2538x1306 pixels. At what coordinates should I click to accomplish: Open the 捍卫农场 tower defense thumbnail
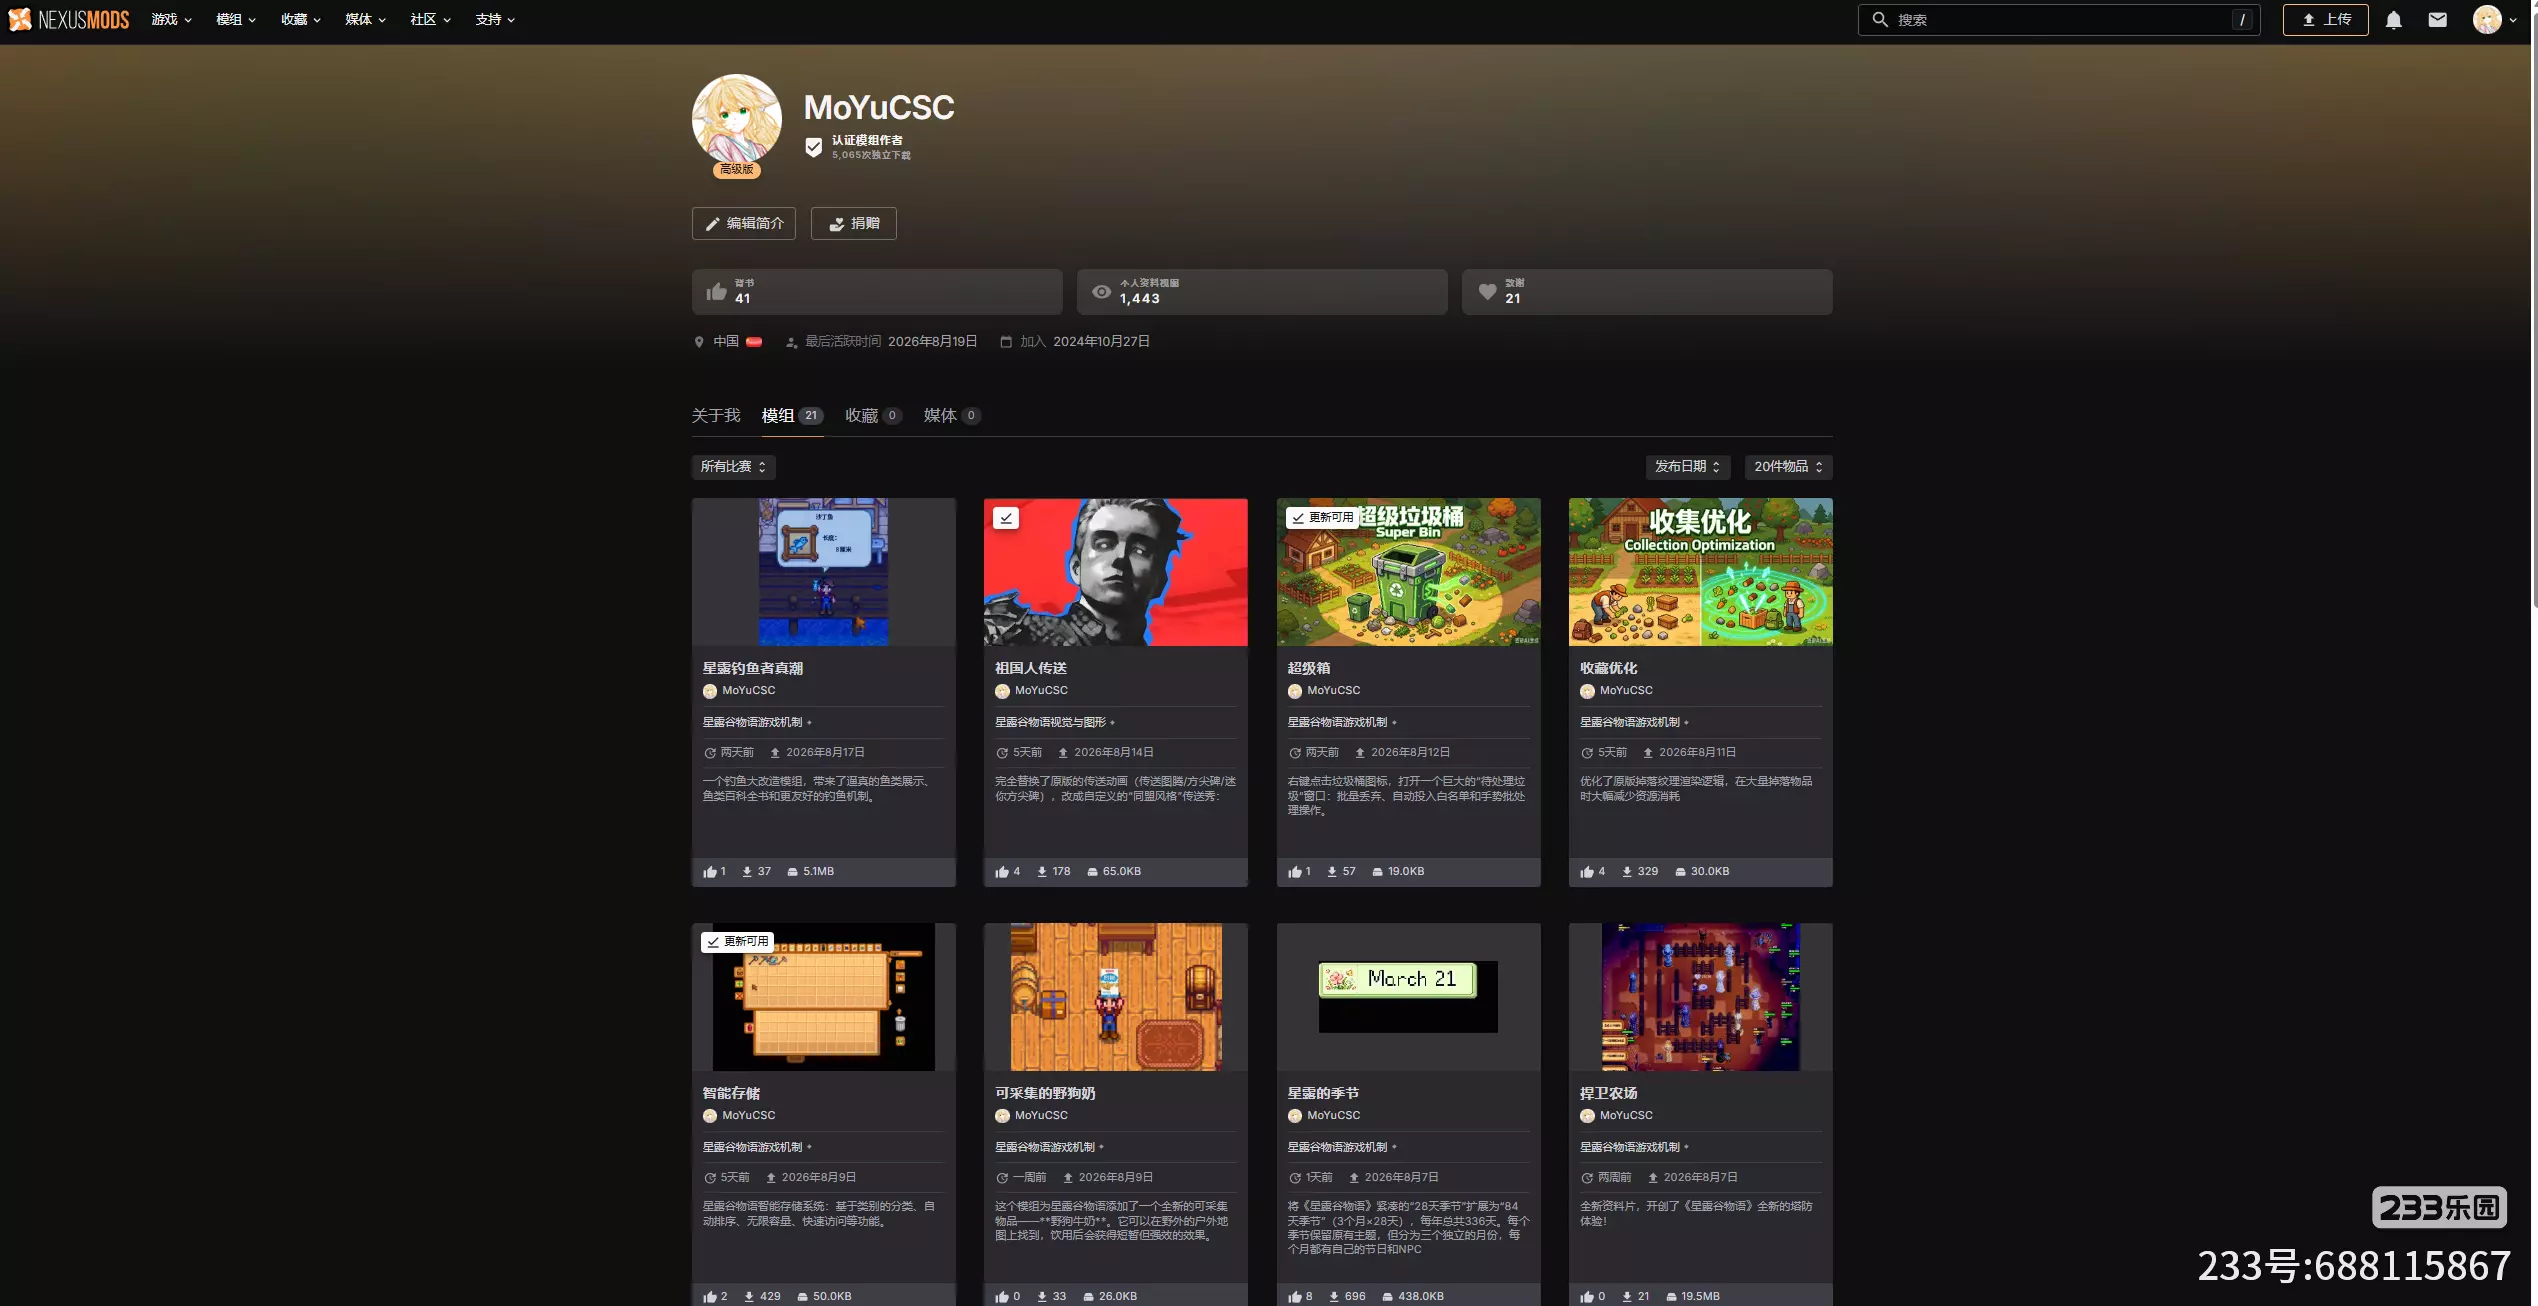[1700, 997]
